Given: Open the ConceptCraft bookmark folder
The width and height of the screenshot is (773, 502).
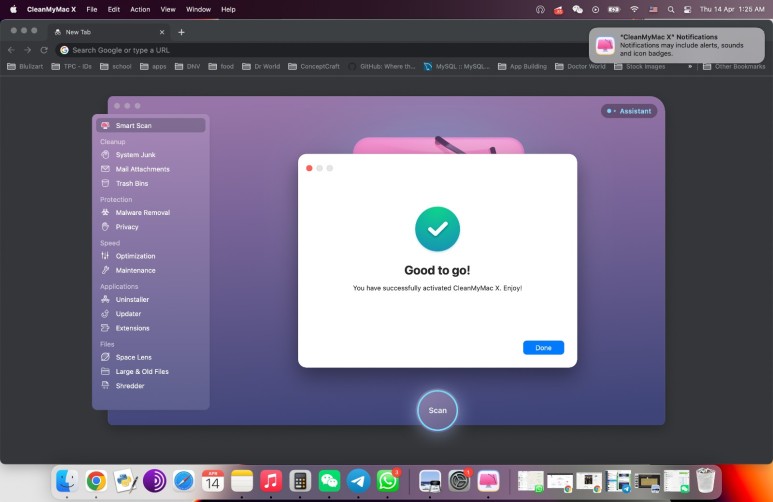Looking at the screenshot, I should coord(314,67).
